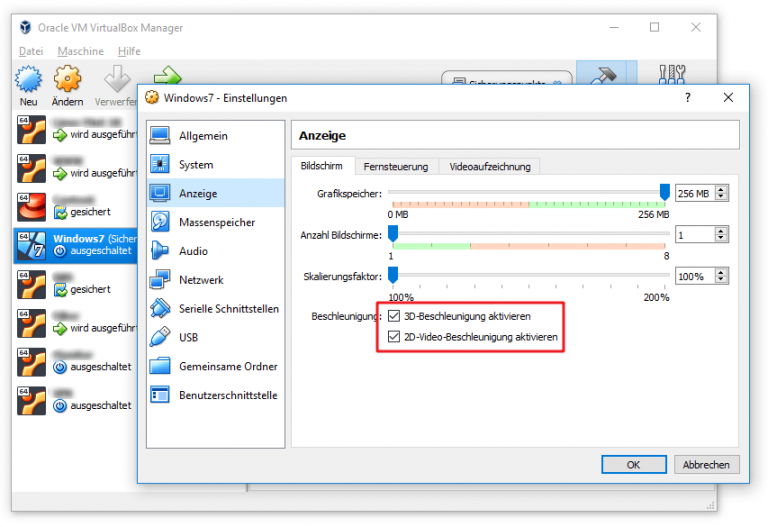Select the red hat VM marked gesichert
The image size is (768, 527).
pyautogui.click(x=31, y=207)
